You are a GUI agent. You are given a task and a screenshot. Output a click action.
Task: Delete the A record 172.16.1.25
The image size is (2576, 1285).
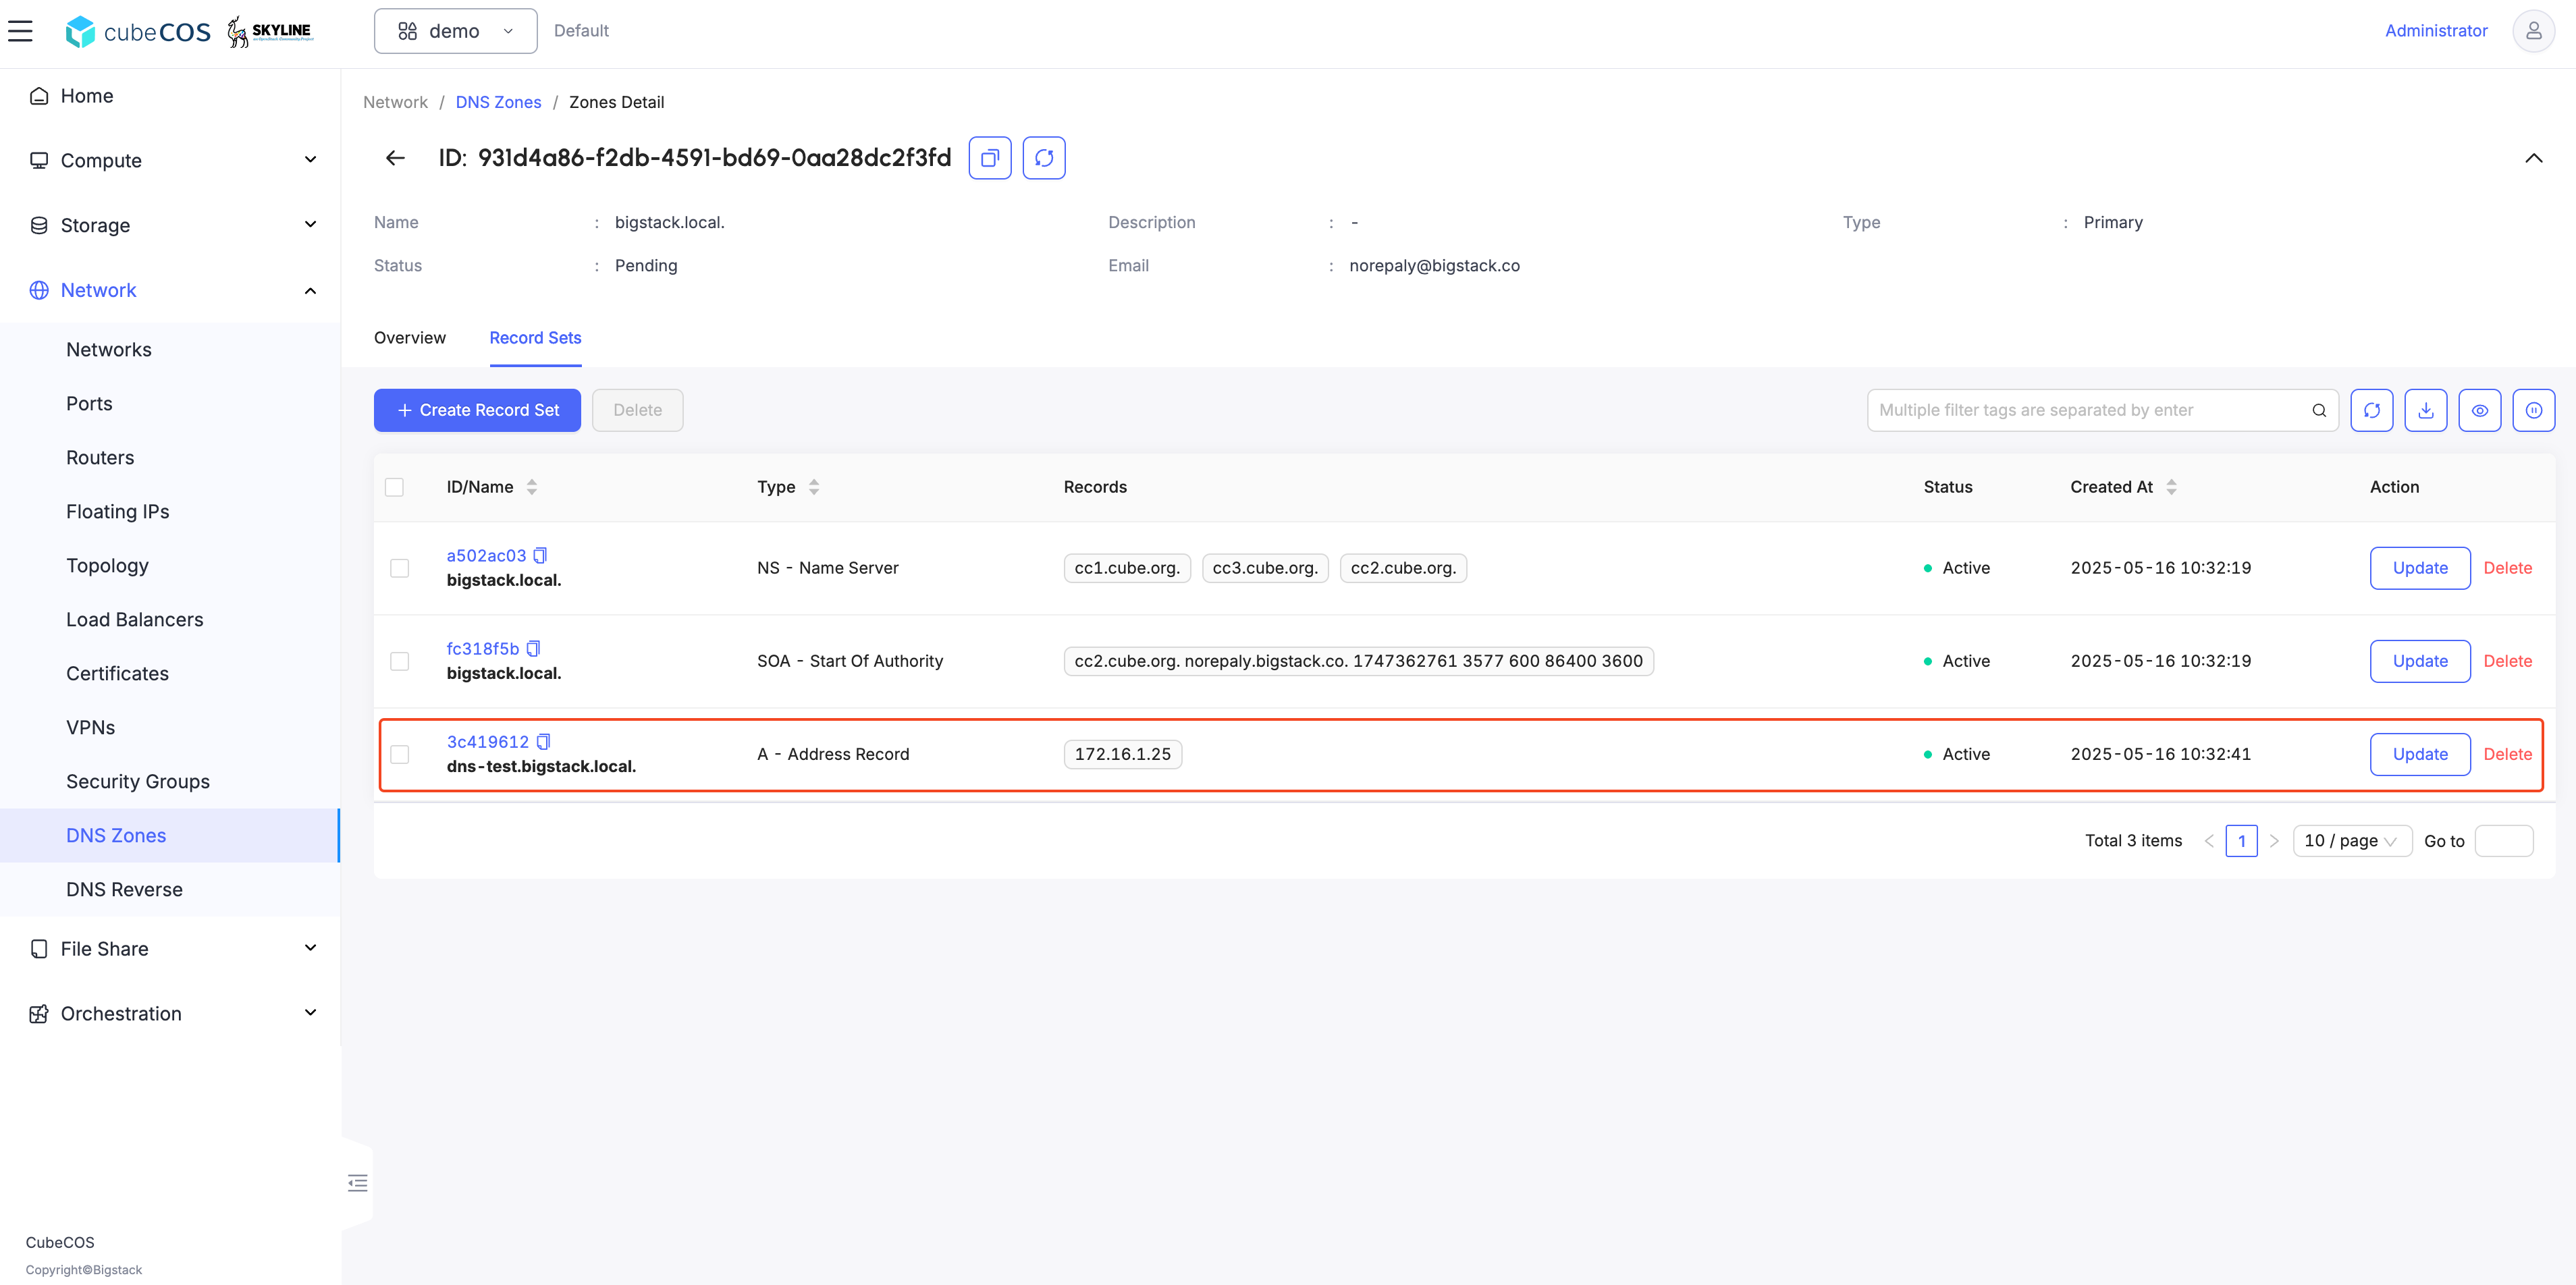[2507, 754]
